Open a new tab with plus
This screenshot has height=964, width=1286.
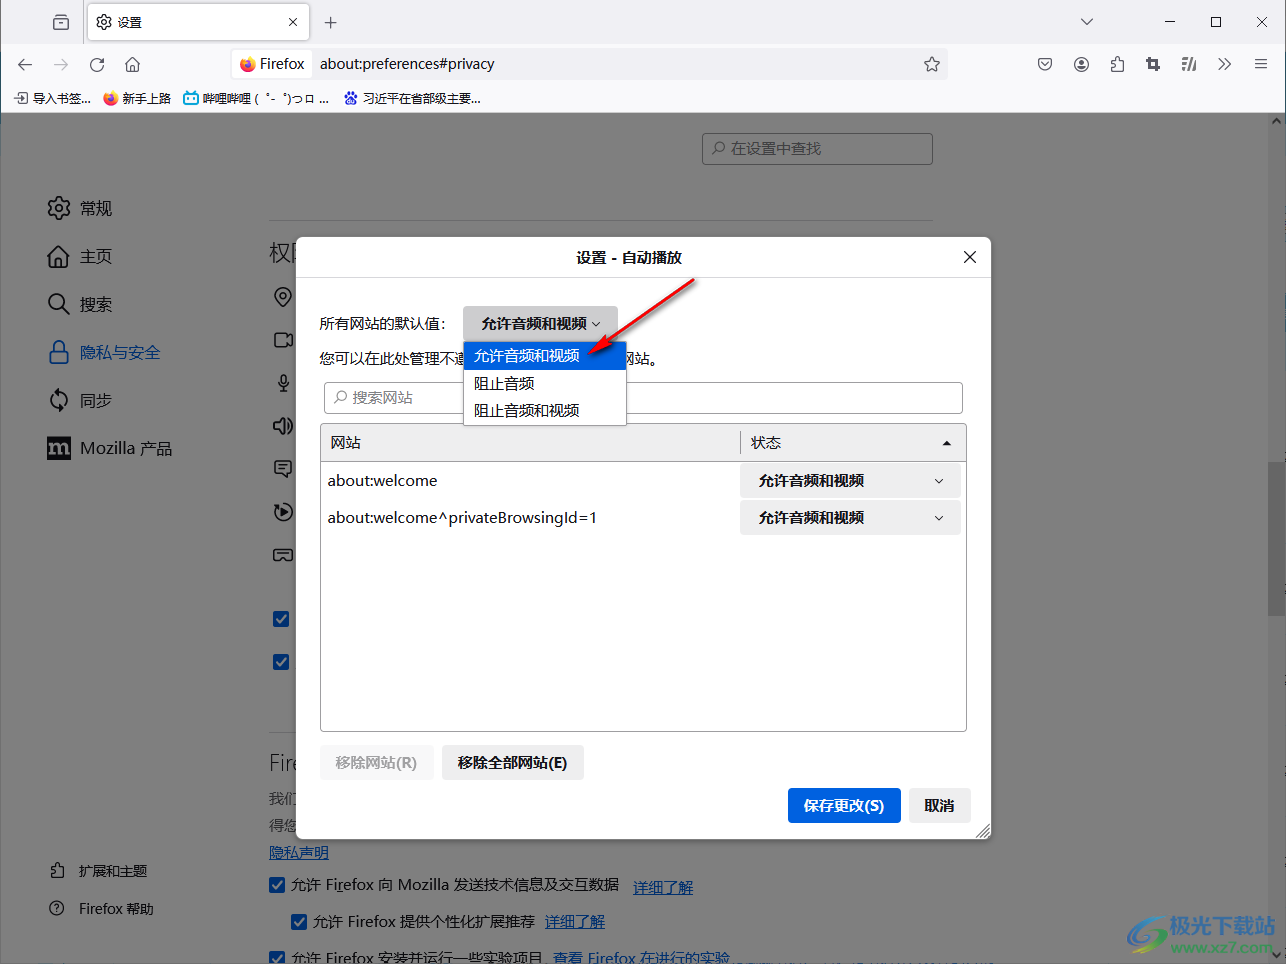[x=331, y=22]
